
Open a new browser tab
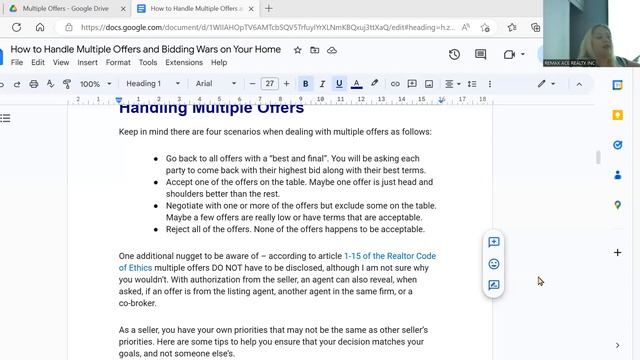point(269,9)
